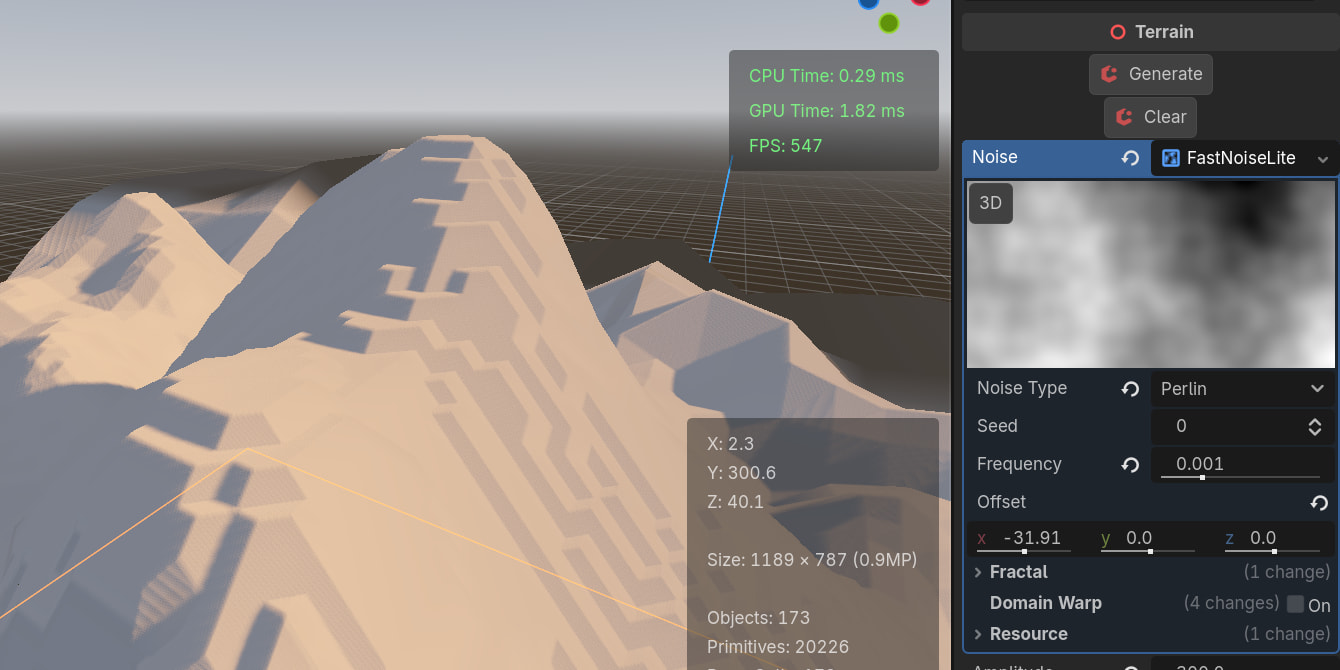Screen dimensions: 1340x670
Task: Open the FastNoiseLite resource dropdown arrow
Action: click(1323, 159)
